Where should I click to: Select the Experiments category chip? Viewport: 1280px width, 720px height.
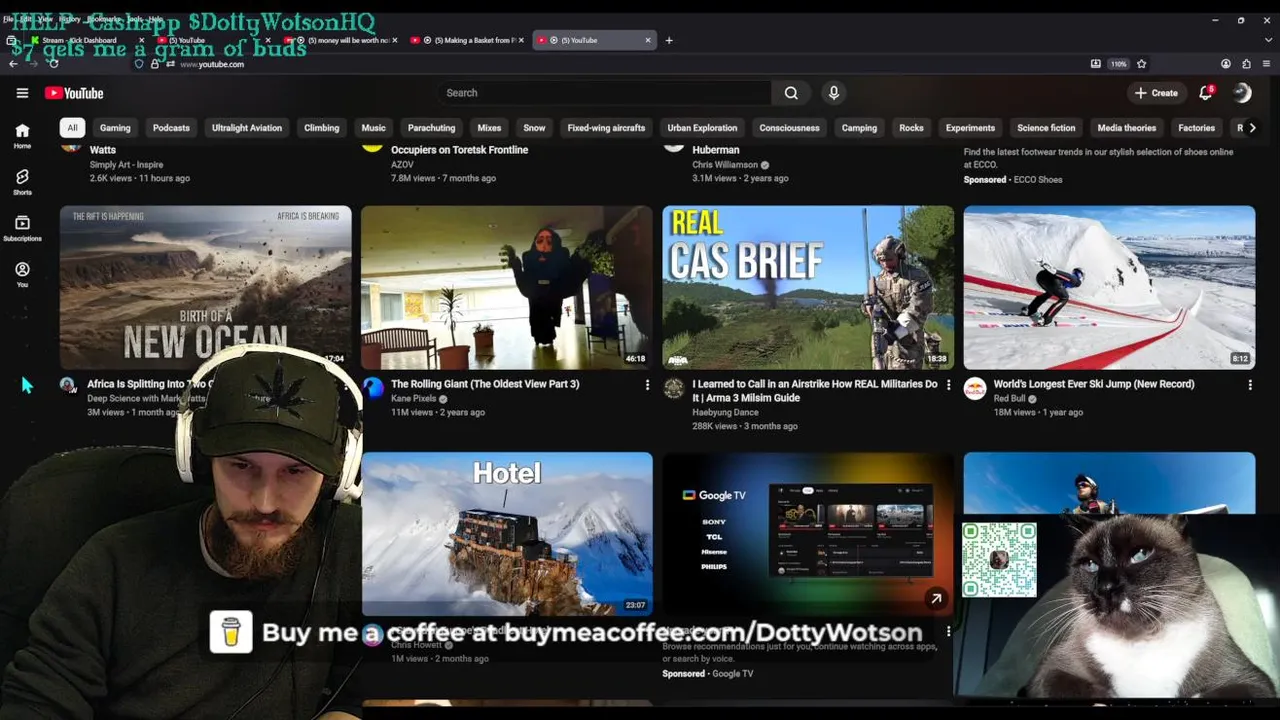(970, 128)
